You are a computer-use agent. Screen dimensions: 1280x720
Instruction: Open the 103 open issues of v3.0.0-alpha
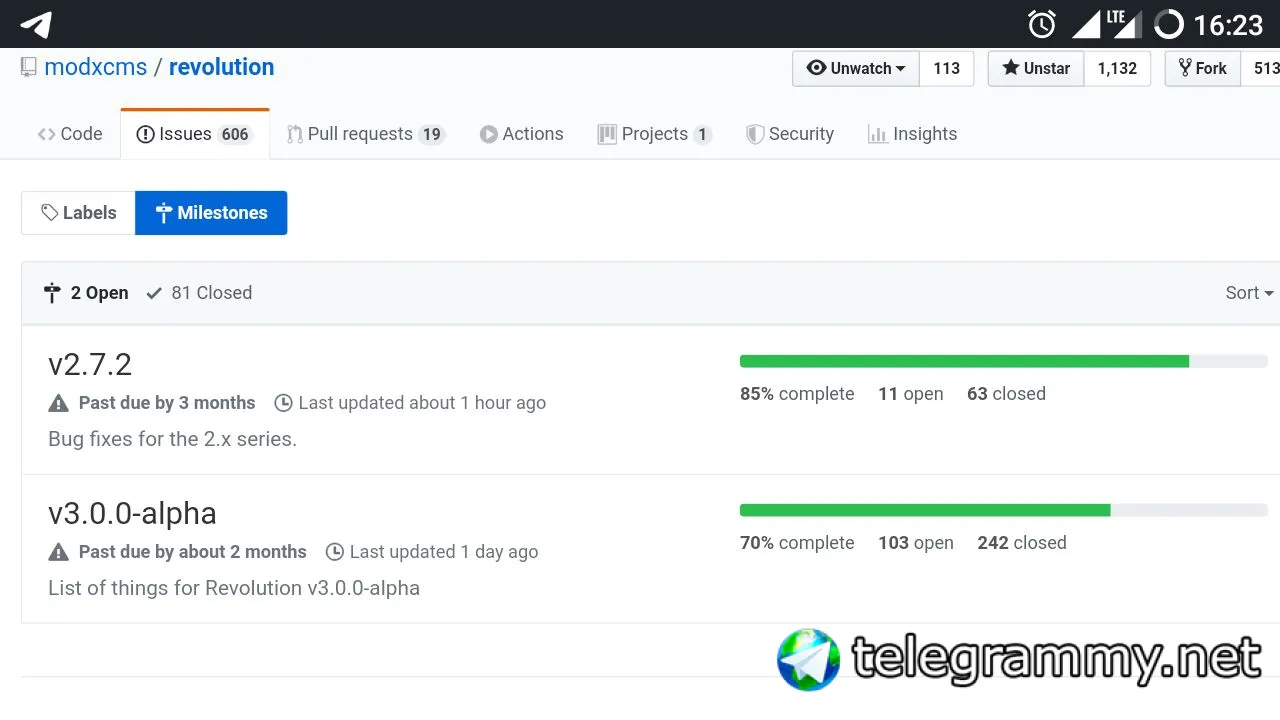916,543
